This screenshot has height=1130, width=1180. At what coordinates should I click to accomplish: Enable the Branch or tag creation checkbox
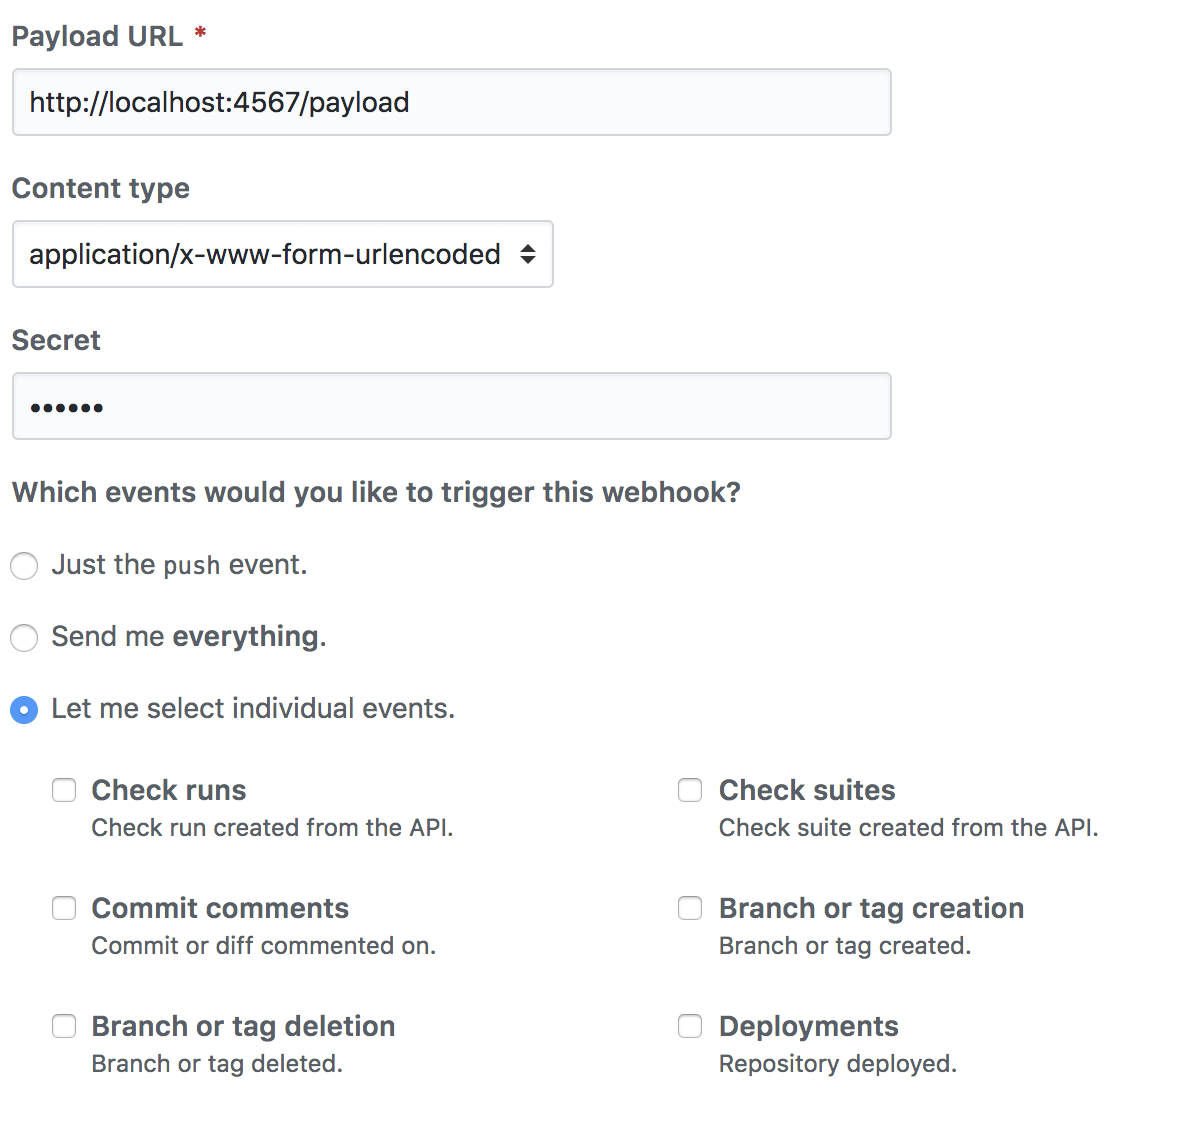click(690, 909)
